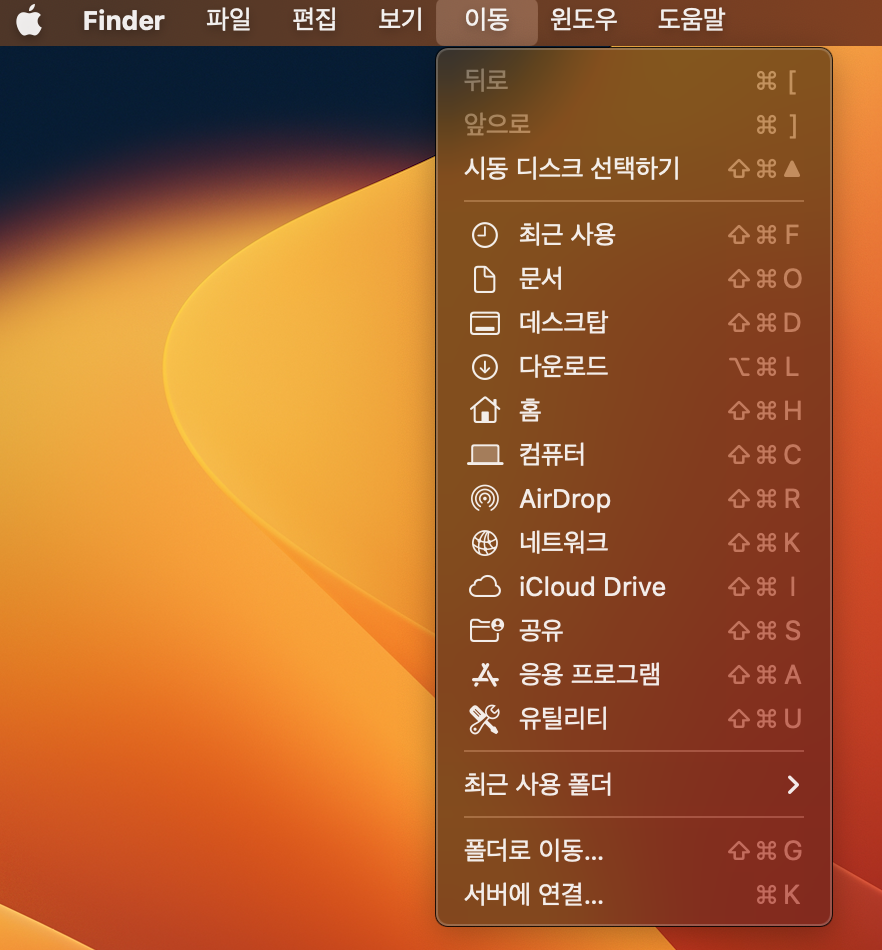Click the iCloud Drive cloud icon
This screenshot has height=950, width=882.
click(485, 587)
